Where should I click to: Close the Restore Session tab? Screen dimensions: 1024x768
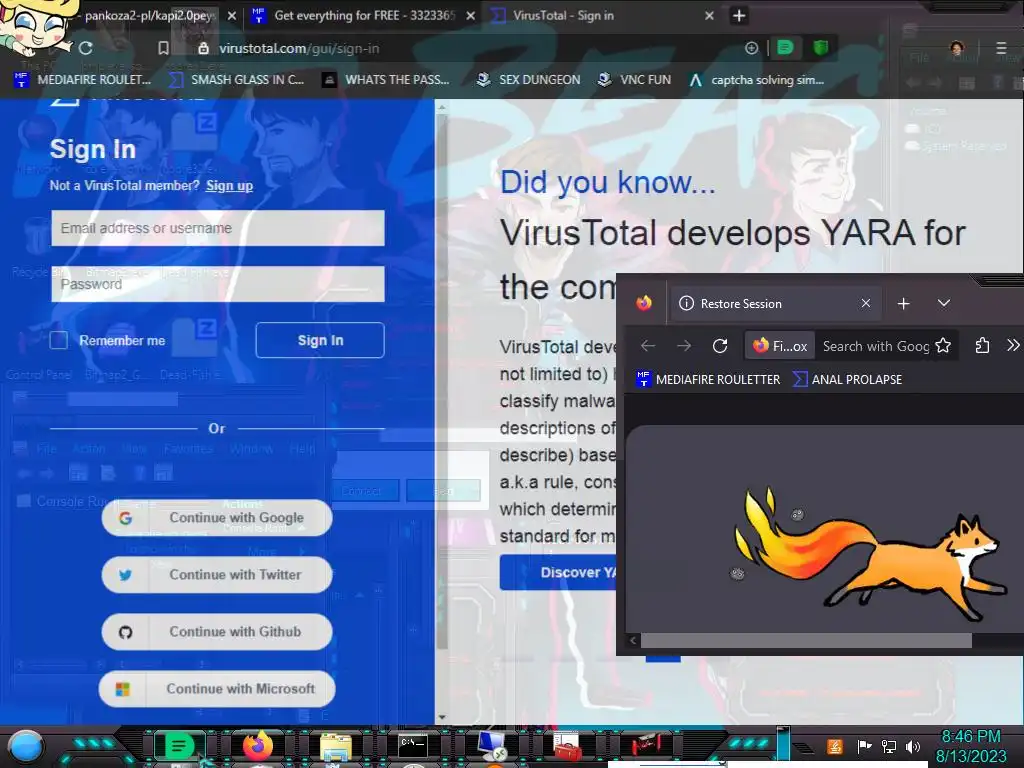pos(865,303)
